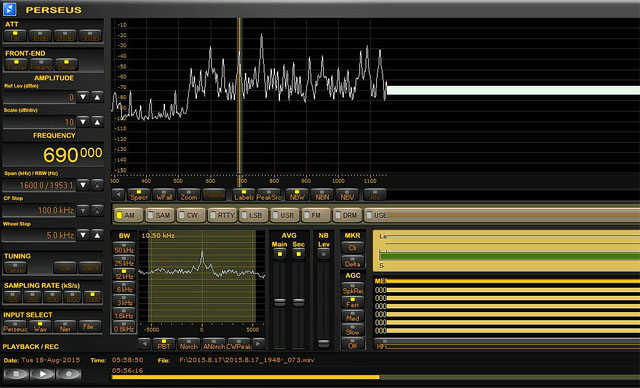Enable Zoom on the spectrum display
Image resolution: width=640 pixels, height=388 pixels.
[189, 195]
